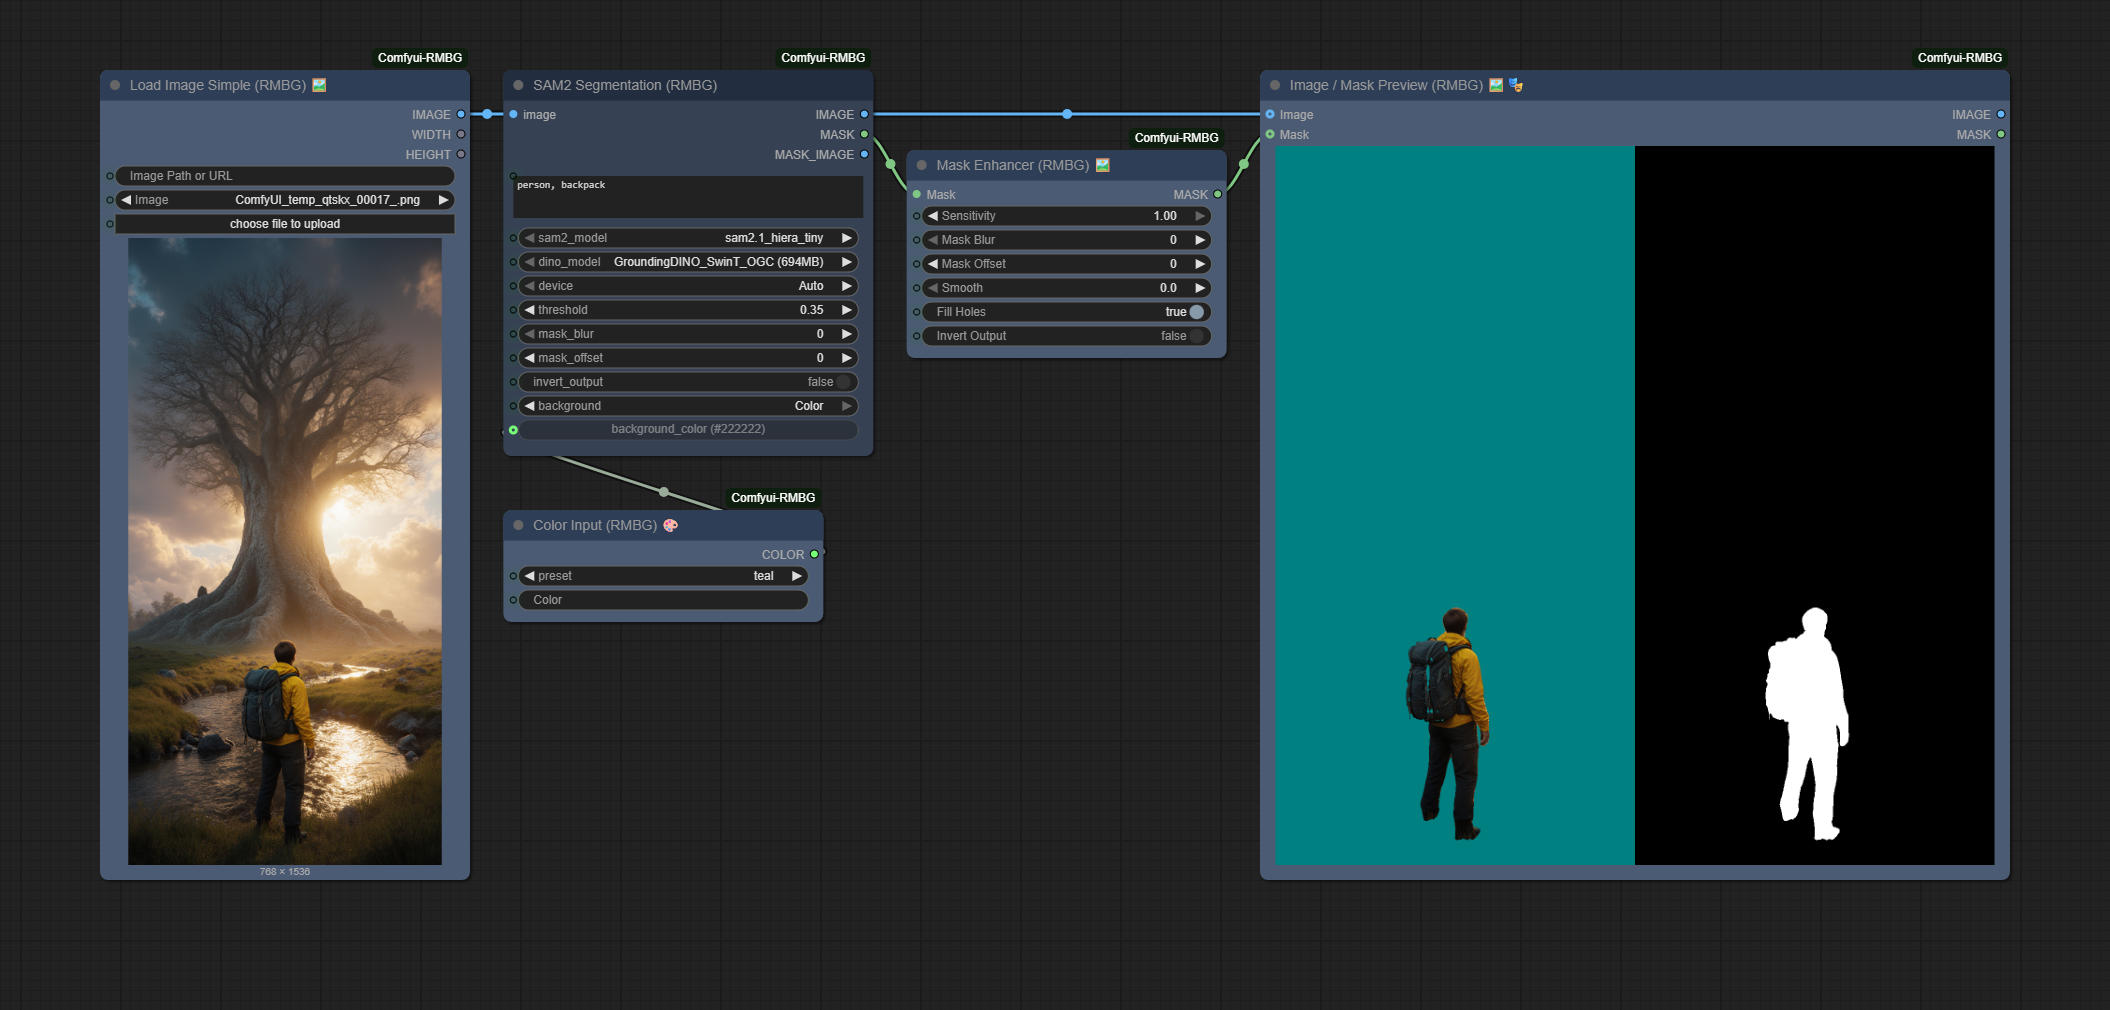Toggle the Fill Holes switch
Viewport: 2110px width, 1010px height.
point(1196,312)
